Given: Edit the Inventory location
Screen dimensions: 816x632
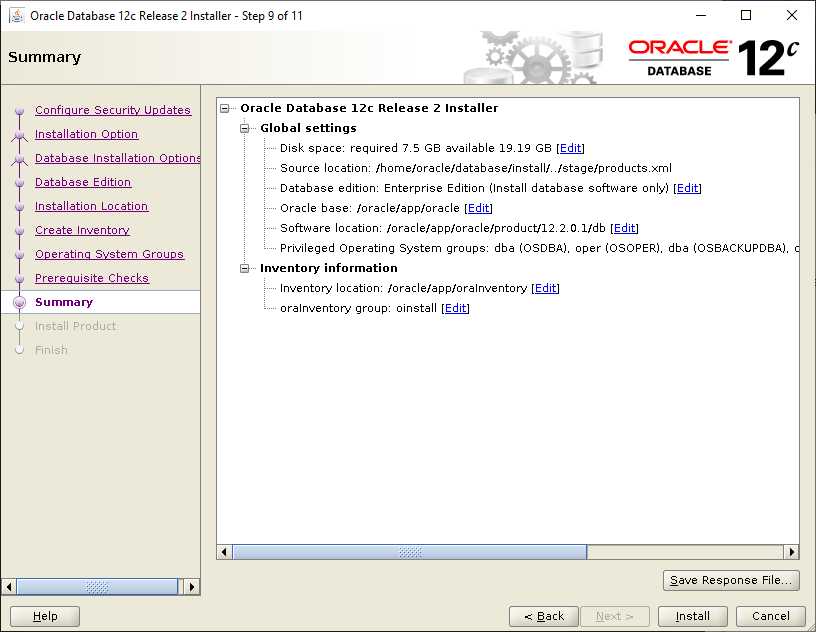Looking at the screenshot, I should pos(545,288).
